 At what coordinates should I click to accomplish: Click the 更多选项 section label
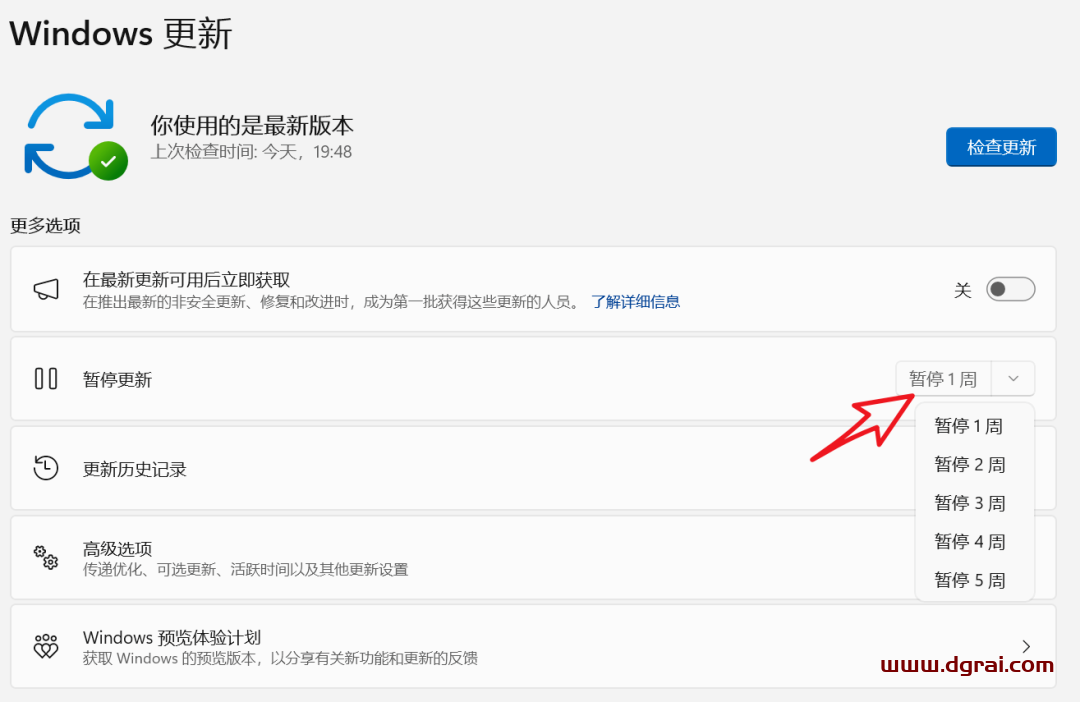point(45,226)
